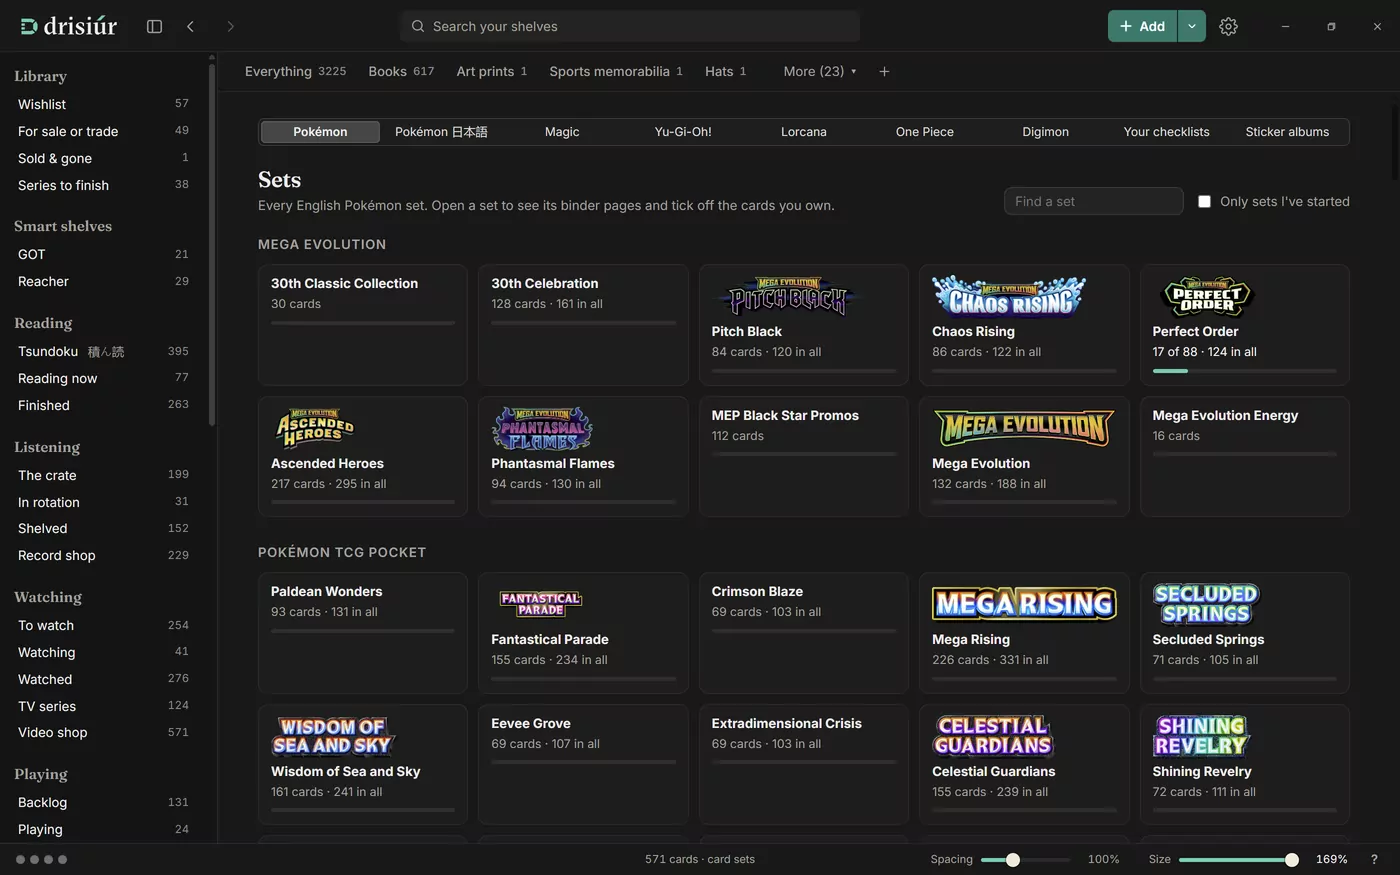1400x875 pixels.
Task: Open the Perfect Order set logo
Action: coord(1207,297)
